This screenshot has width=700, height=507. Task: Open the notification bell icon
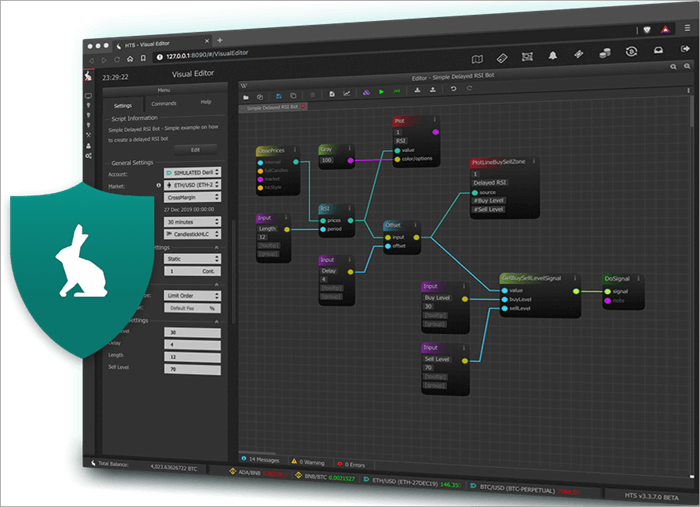(x=553, y=56)
